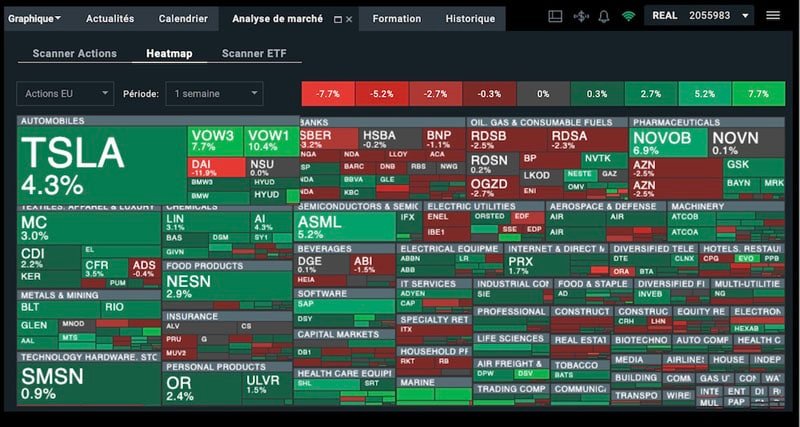The height and width of the screenshot is (427, 800).
Task: Select the NOVN 0.1% tile
Action: click(x=747, y=142)
